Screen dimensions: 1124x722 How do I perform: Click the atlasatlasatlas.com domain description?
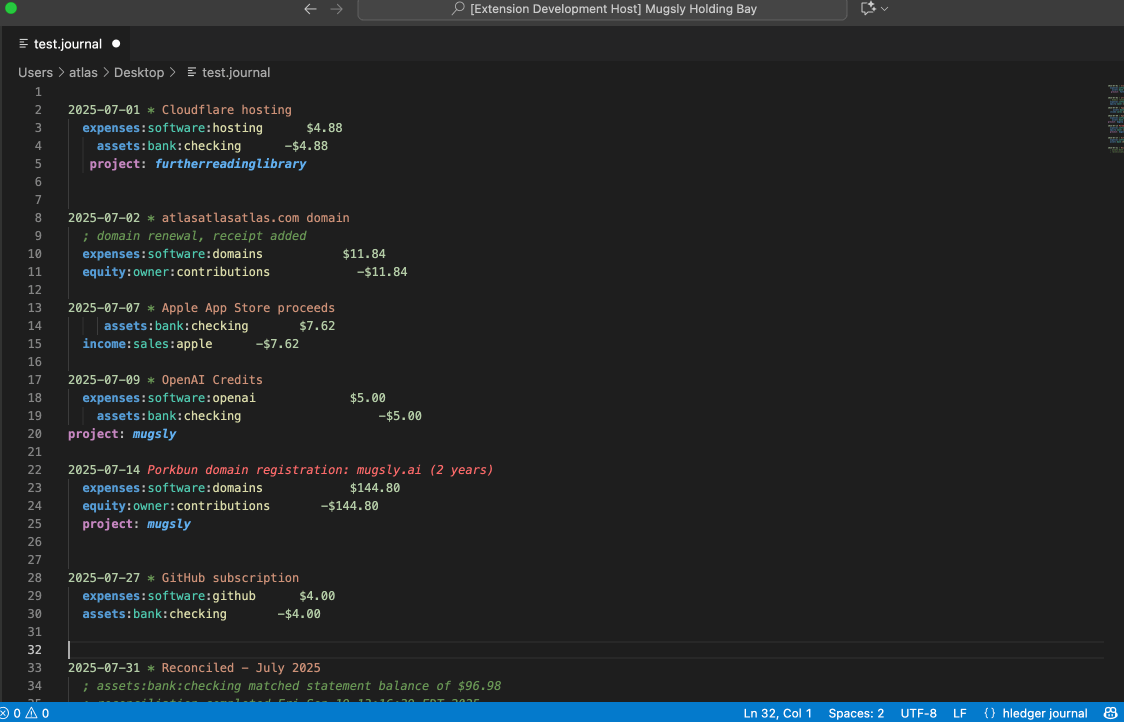[255, 217]
